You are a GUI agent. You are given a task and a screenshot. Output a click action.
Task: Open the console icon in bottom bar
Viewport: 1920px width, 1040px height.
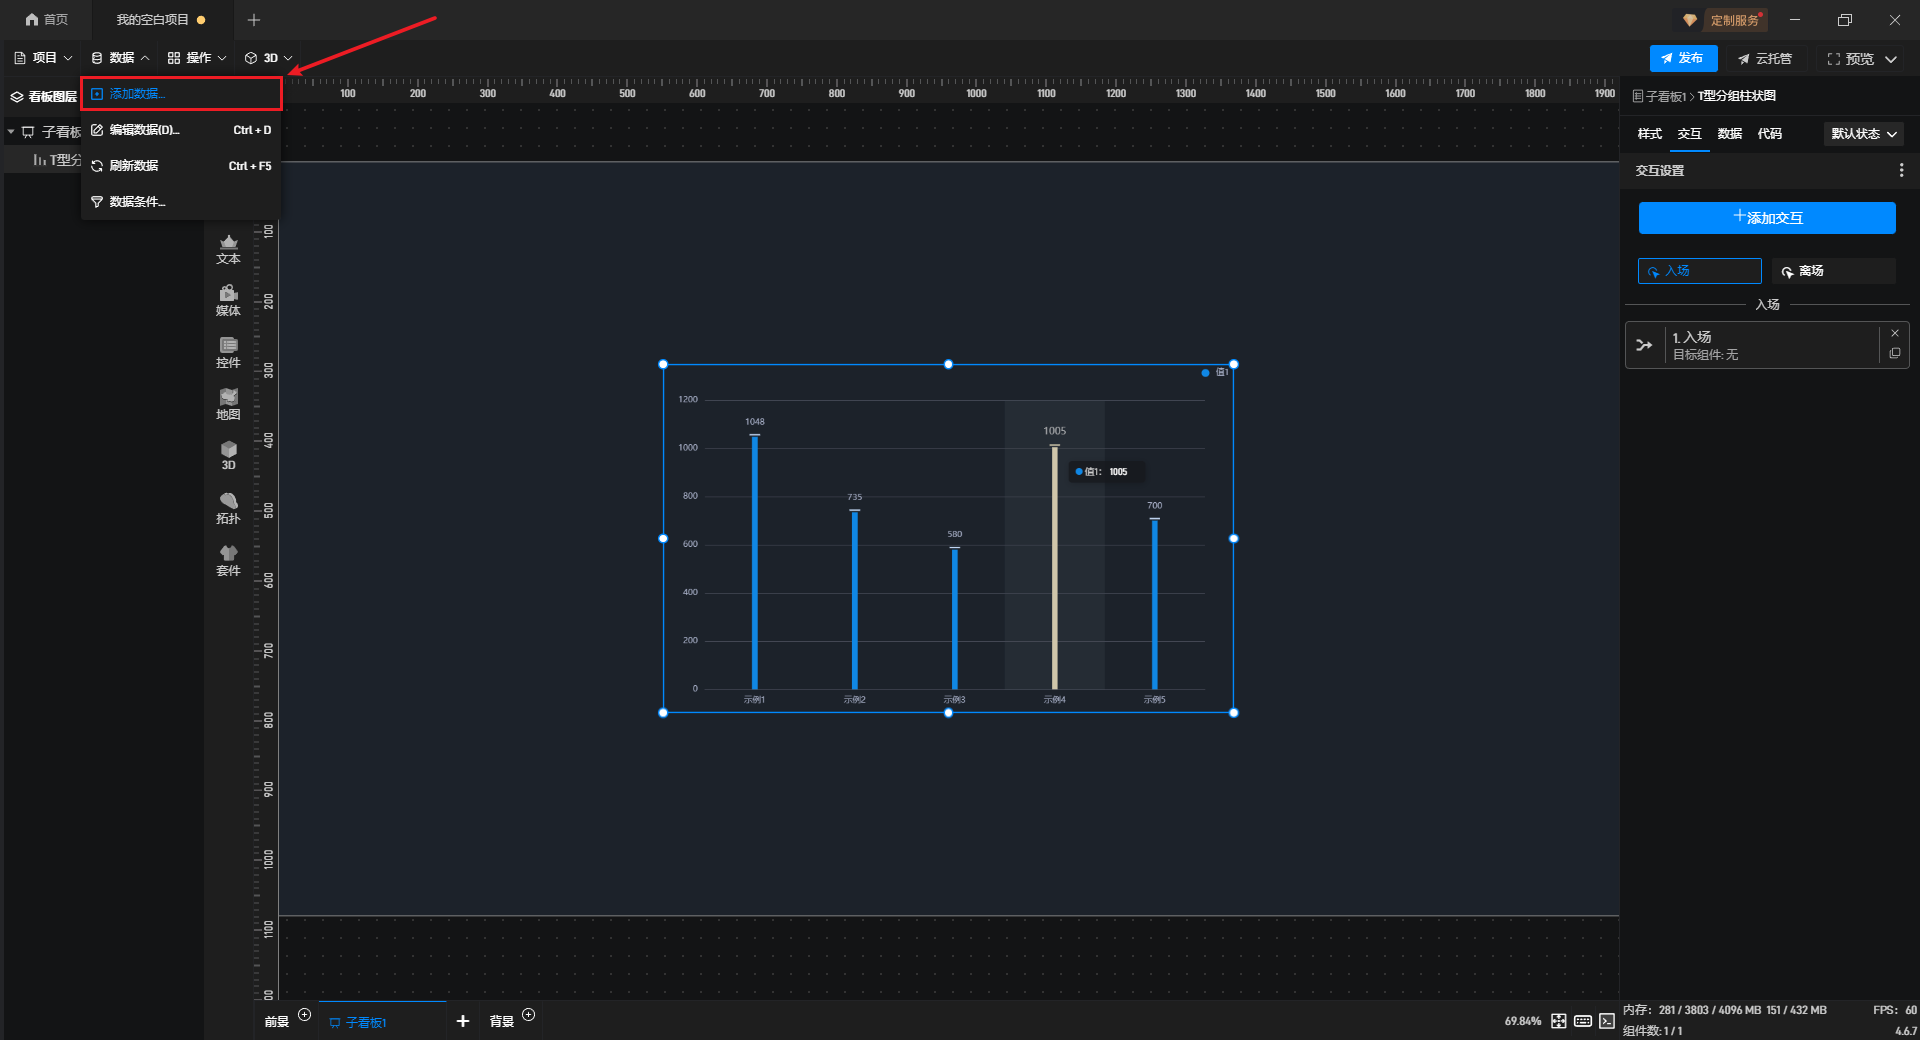pos(1606,1021)
